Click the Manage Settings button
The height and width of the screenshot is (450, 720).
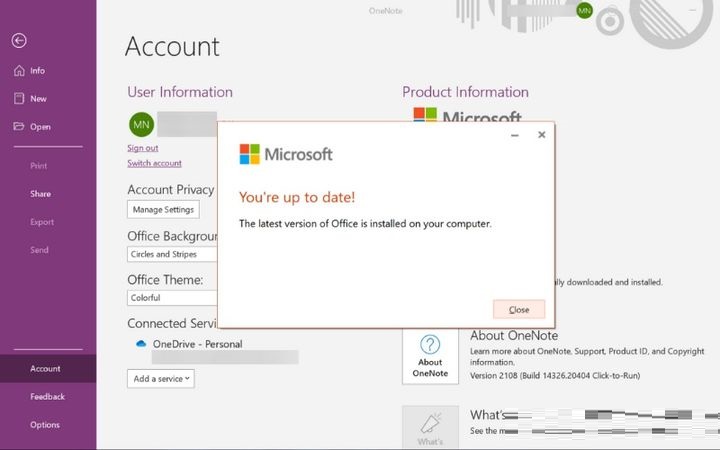(x=163, y=209)
